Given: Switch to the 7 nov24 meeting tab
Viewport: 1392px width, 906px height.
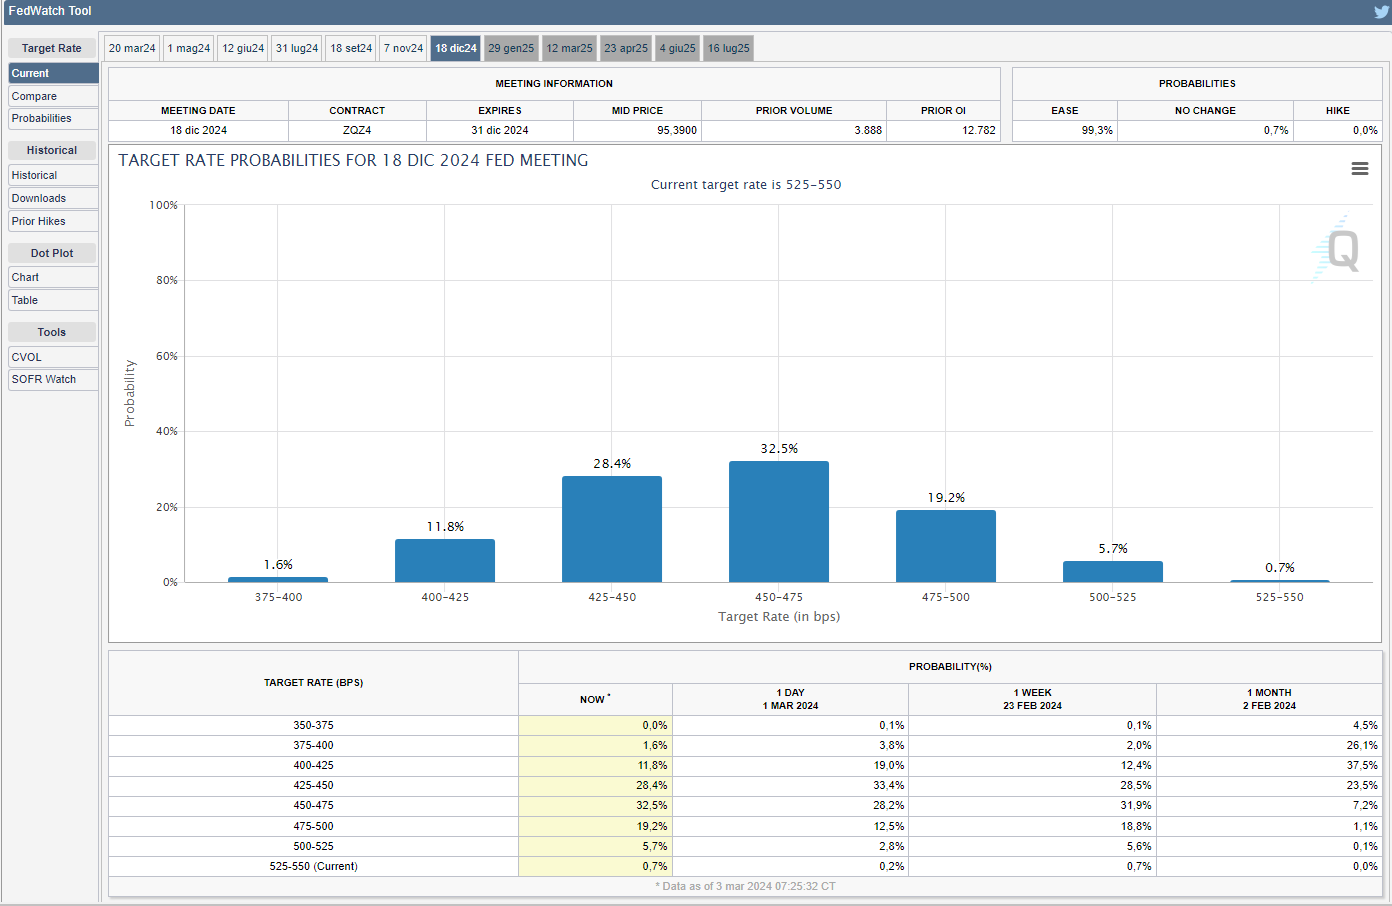Looking at the screenshot, I should [403, 48].
